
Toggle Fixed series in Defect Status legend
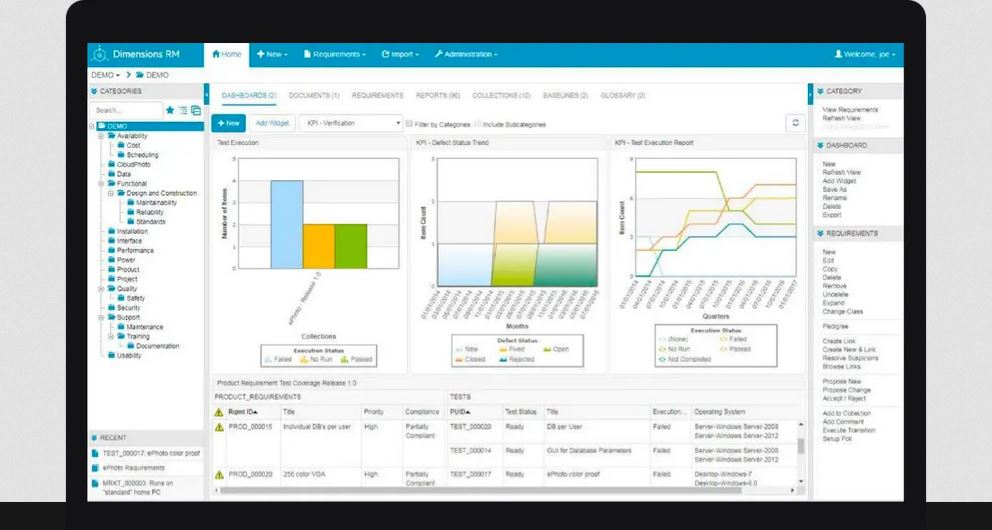point(511,349)
